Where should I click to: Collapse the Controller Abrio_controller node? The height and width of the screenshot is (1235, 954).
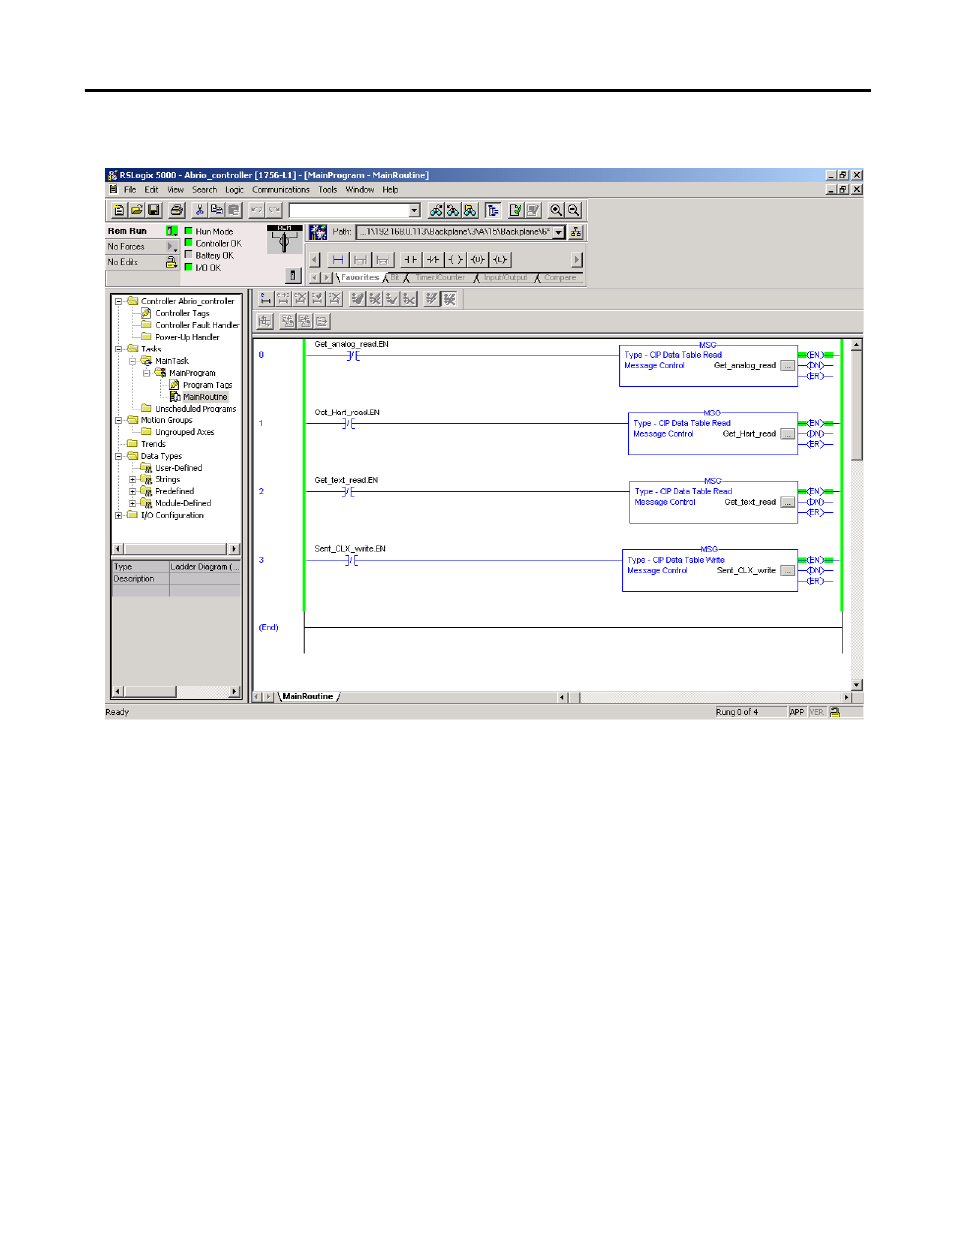click(x=118, y=301)
